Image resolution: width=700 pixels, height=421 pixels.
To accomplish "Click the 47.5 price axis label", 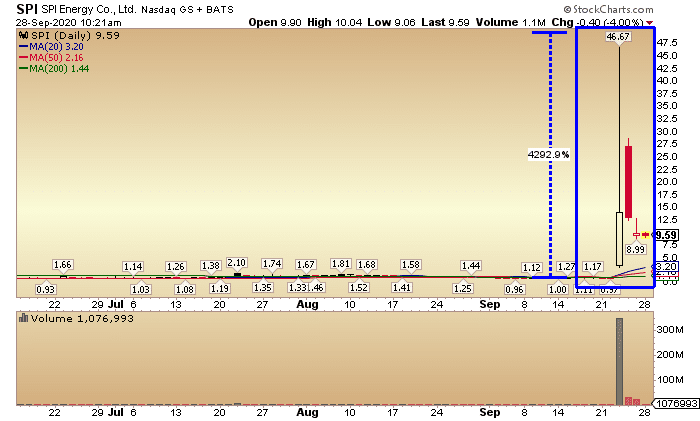I will tap(667, 42).
